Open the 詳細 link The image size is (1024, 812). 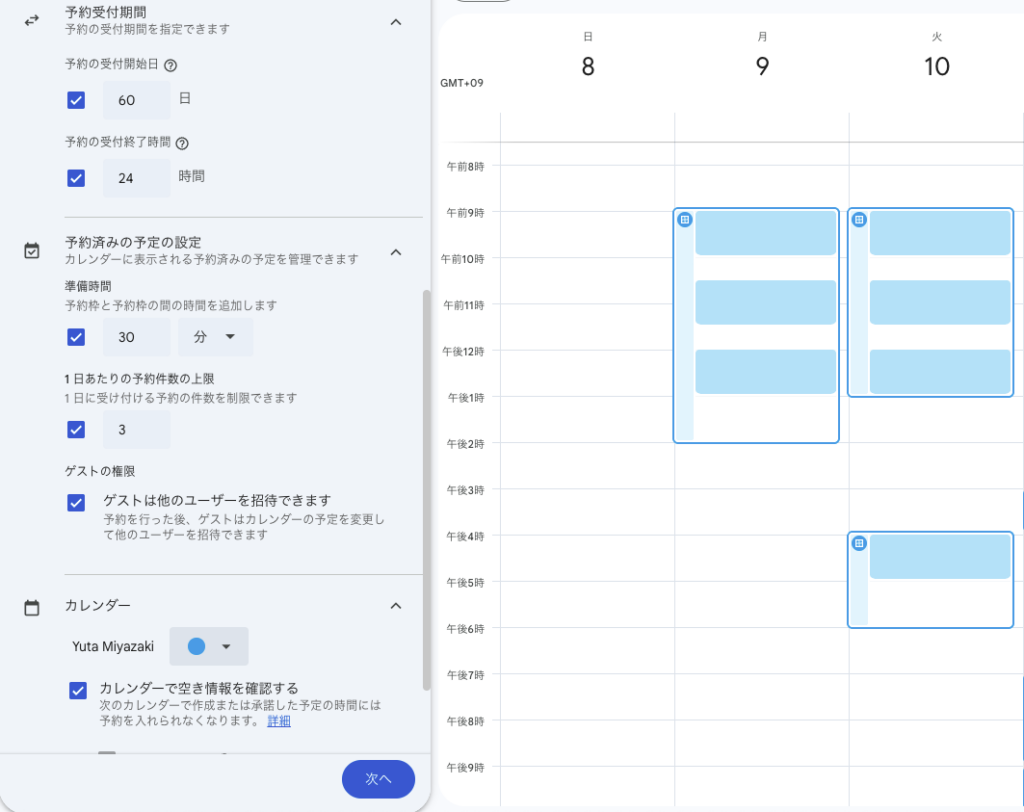[279, 721]
